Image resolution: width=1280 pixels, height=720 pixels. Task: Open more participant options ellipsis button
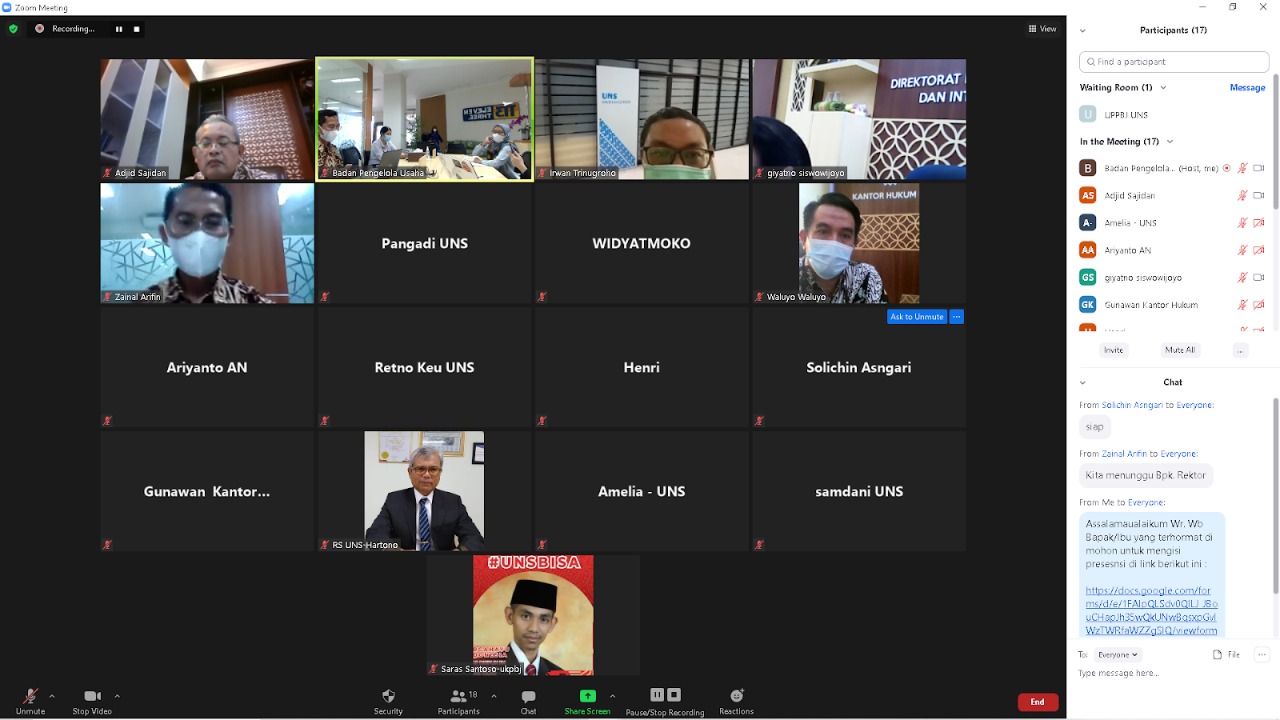point(1241,350)
